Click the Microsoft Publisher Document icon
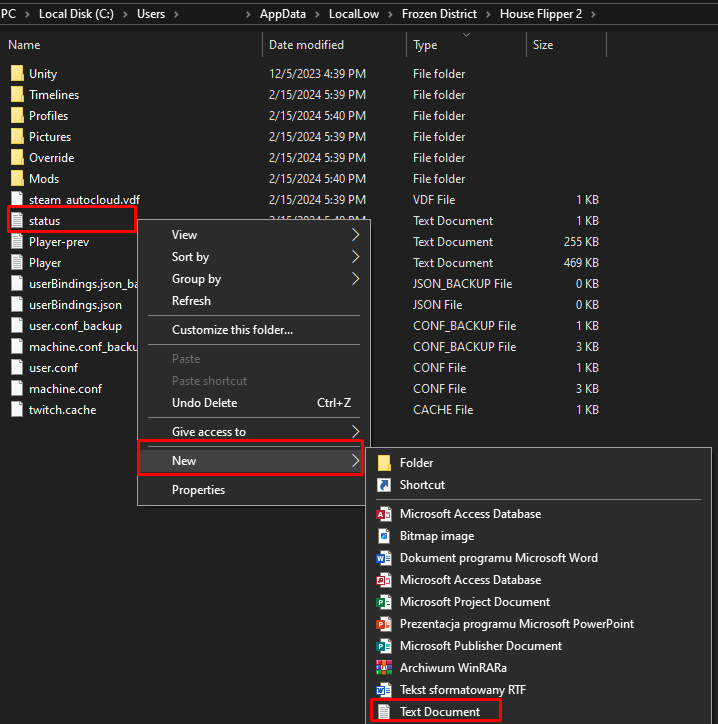This screenshot has height=724, width=718. point(383,646)
